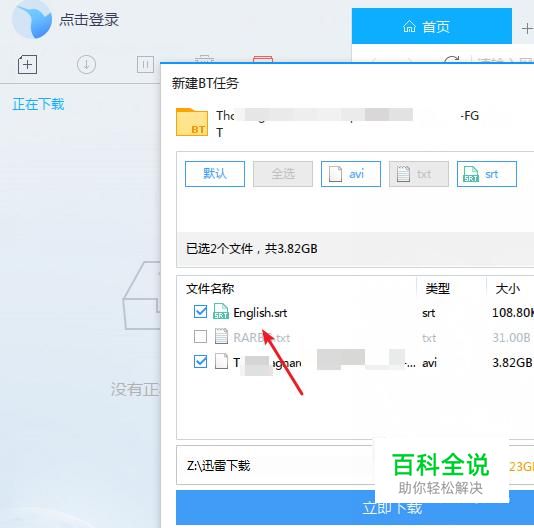The image size is (534, 528).
Task: Click the page icon in avi filter button
Action: pyautogui.click(x=335, y=174)
